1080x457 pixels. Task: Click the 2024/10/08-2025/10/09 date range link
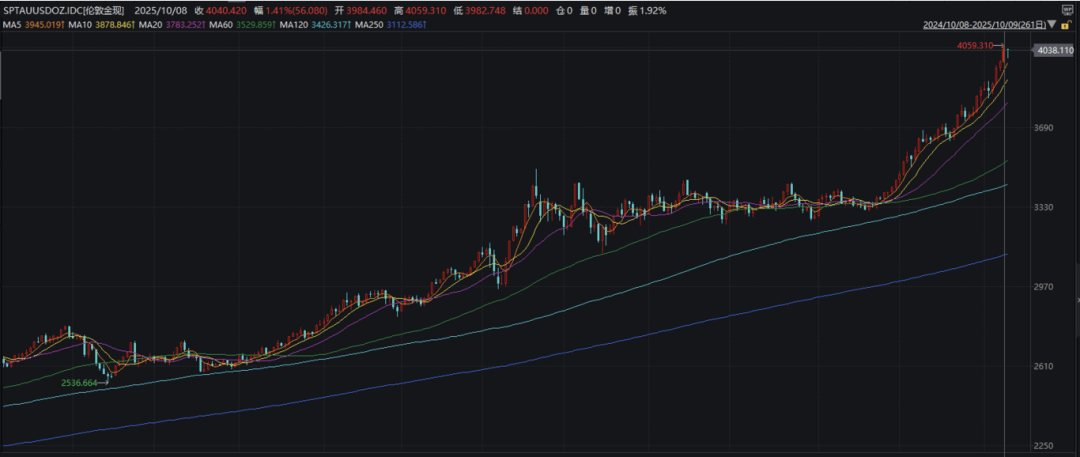985,25
